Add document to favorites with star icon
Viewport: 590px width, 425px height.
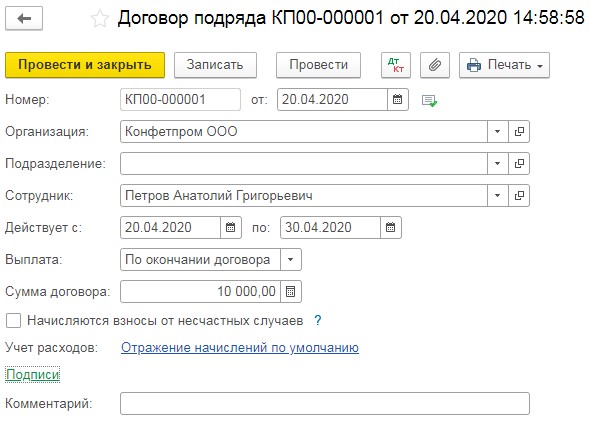pos(100,19)
